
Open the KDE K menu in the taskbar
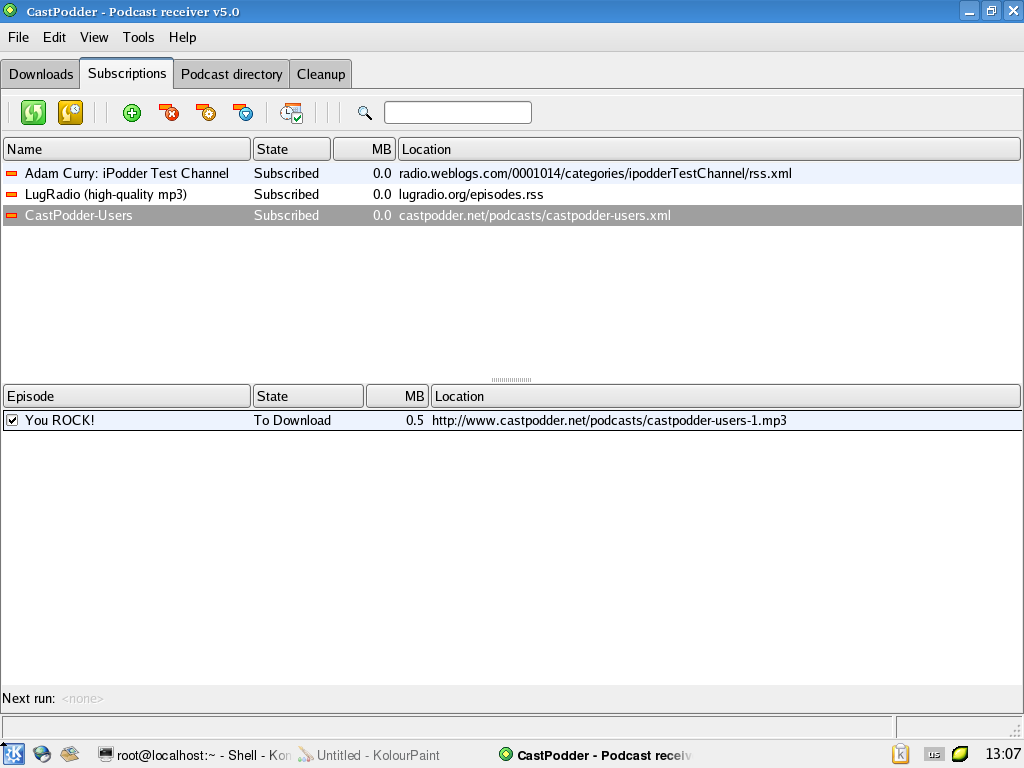pos(14,754)
